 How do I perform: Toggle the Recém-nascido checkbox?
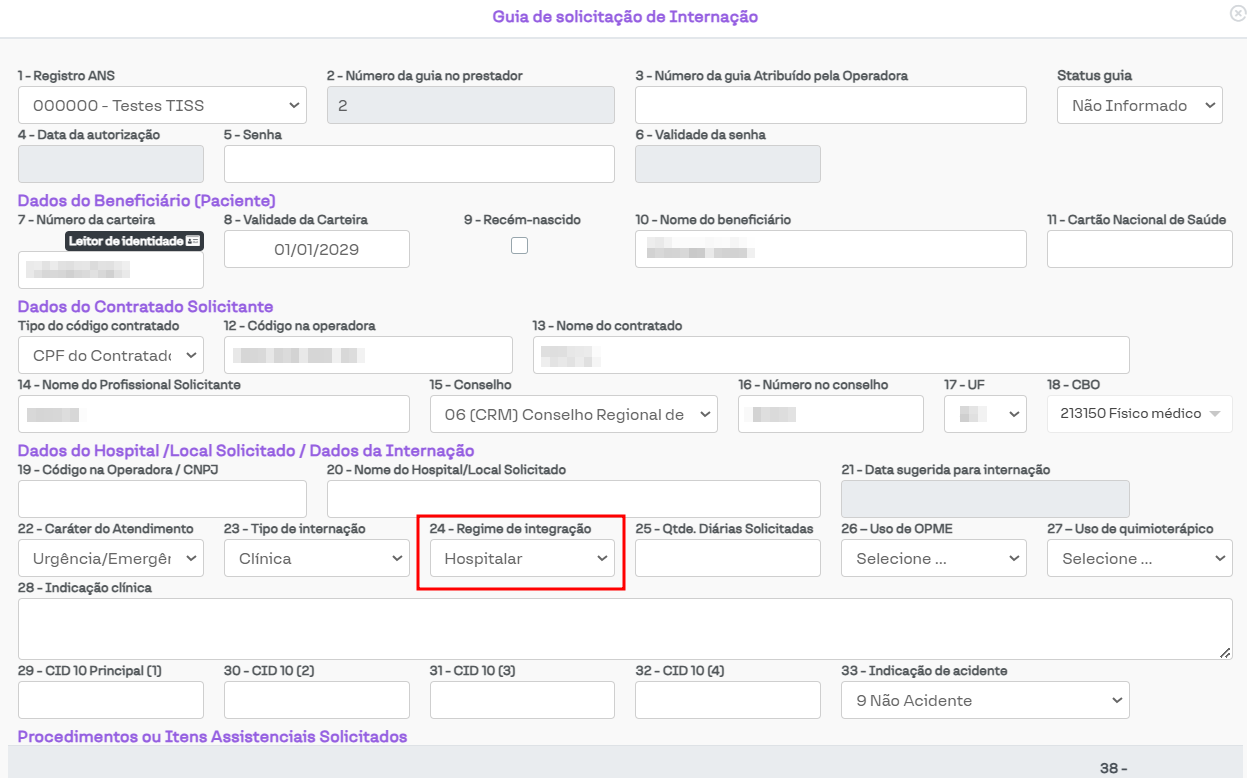click(x=519, y=245)
